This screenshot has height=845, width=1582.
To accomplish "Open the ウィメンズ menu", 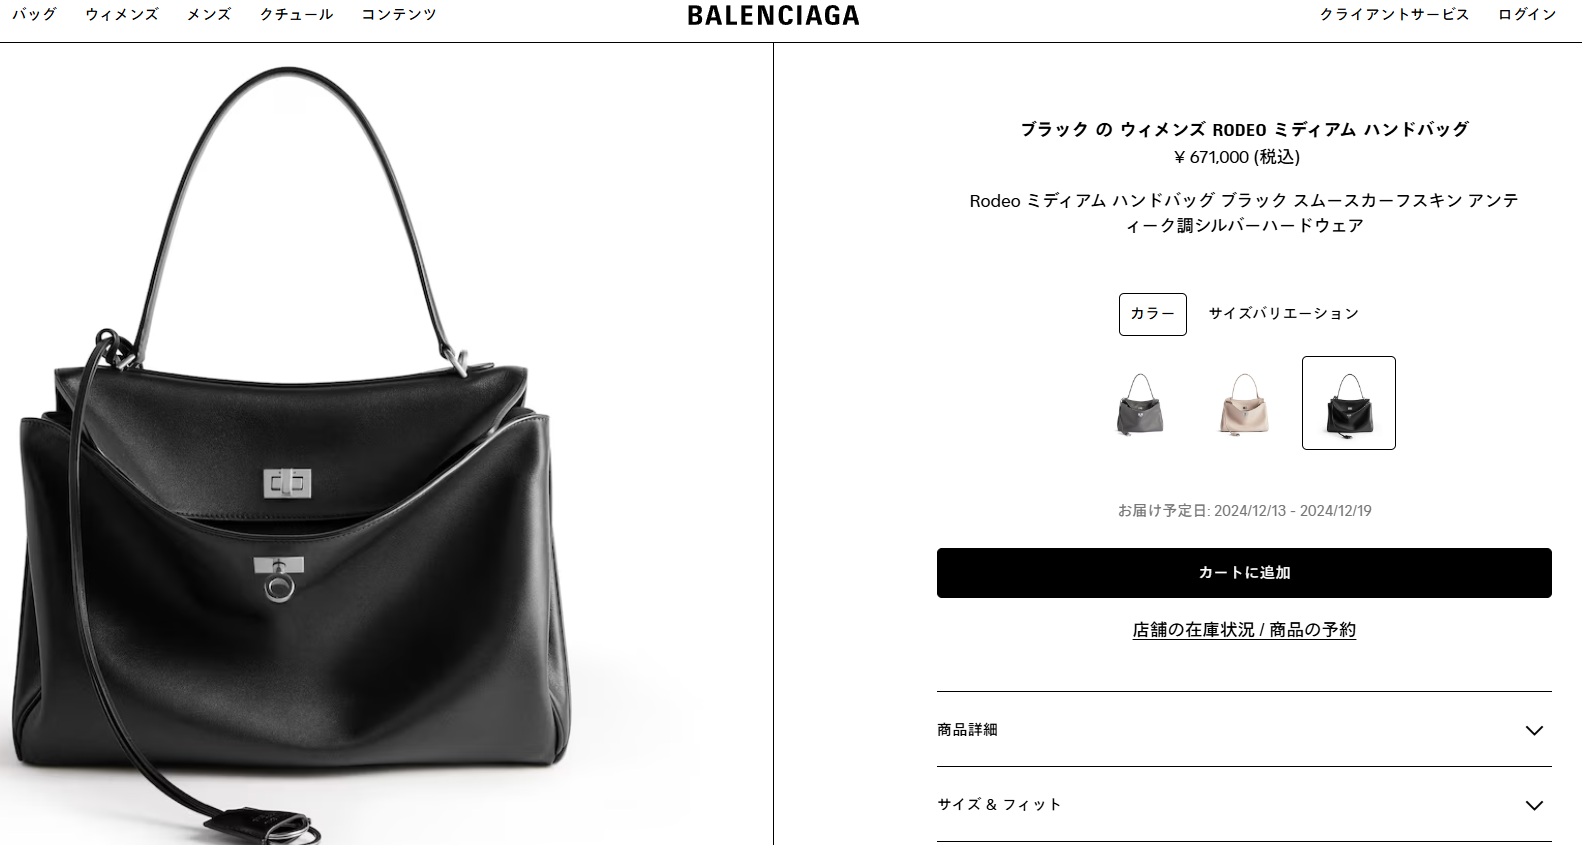I will 122,14.
